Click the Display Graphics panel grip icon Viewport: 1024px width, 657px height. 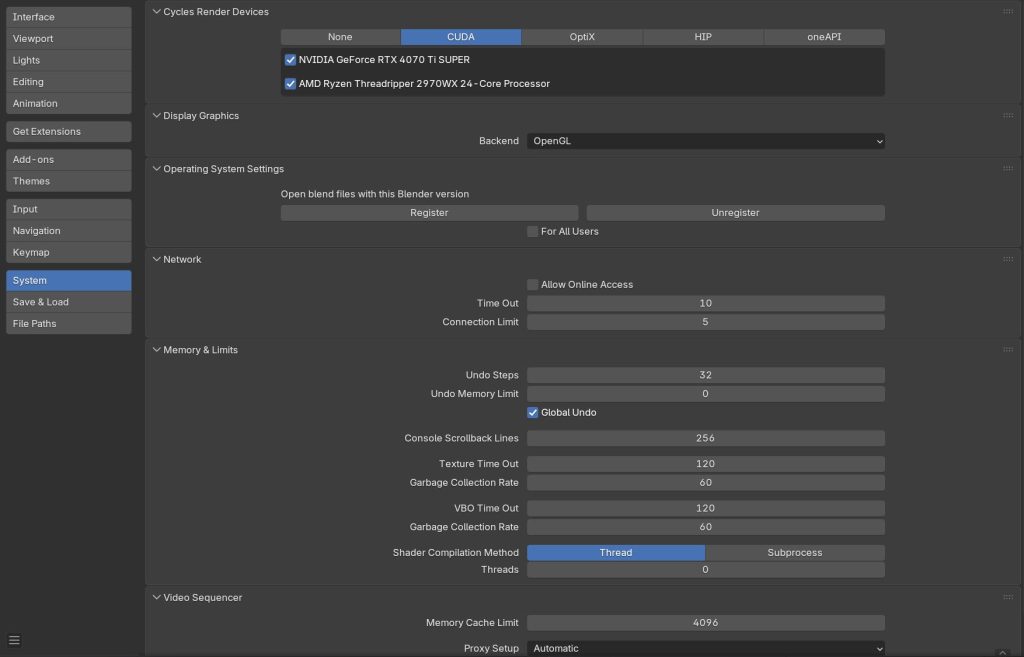click(1008, 116)
